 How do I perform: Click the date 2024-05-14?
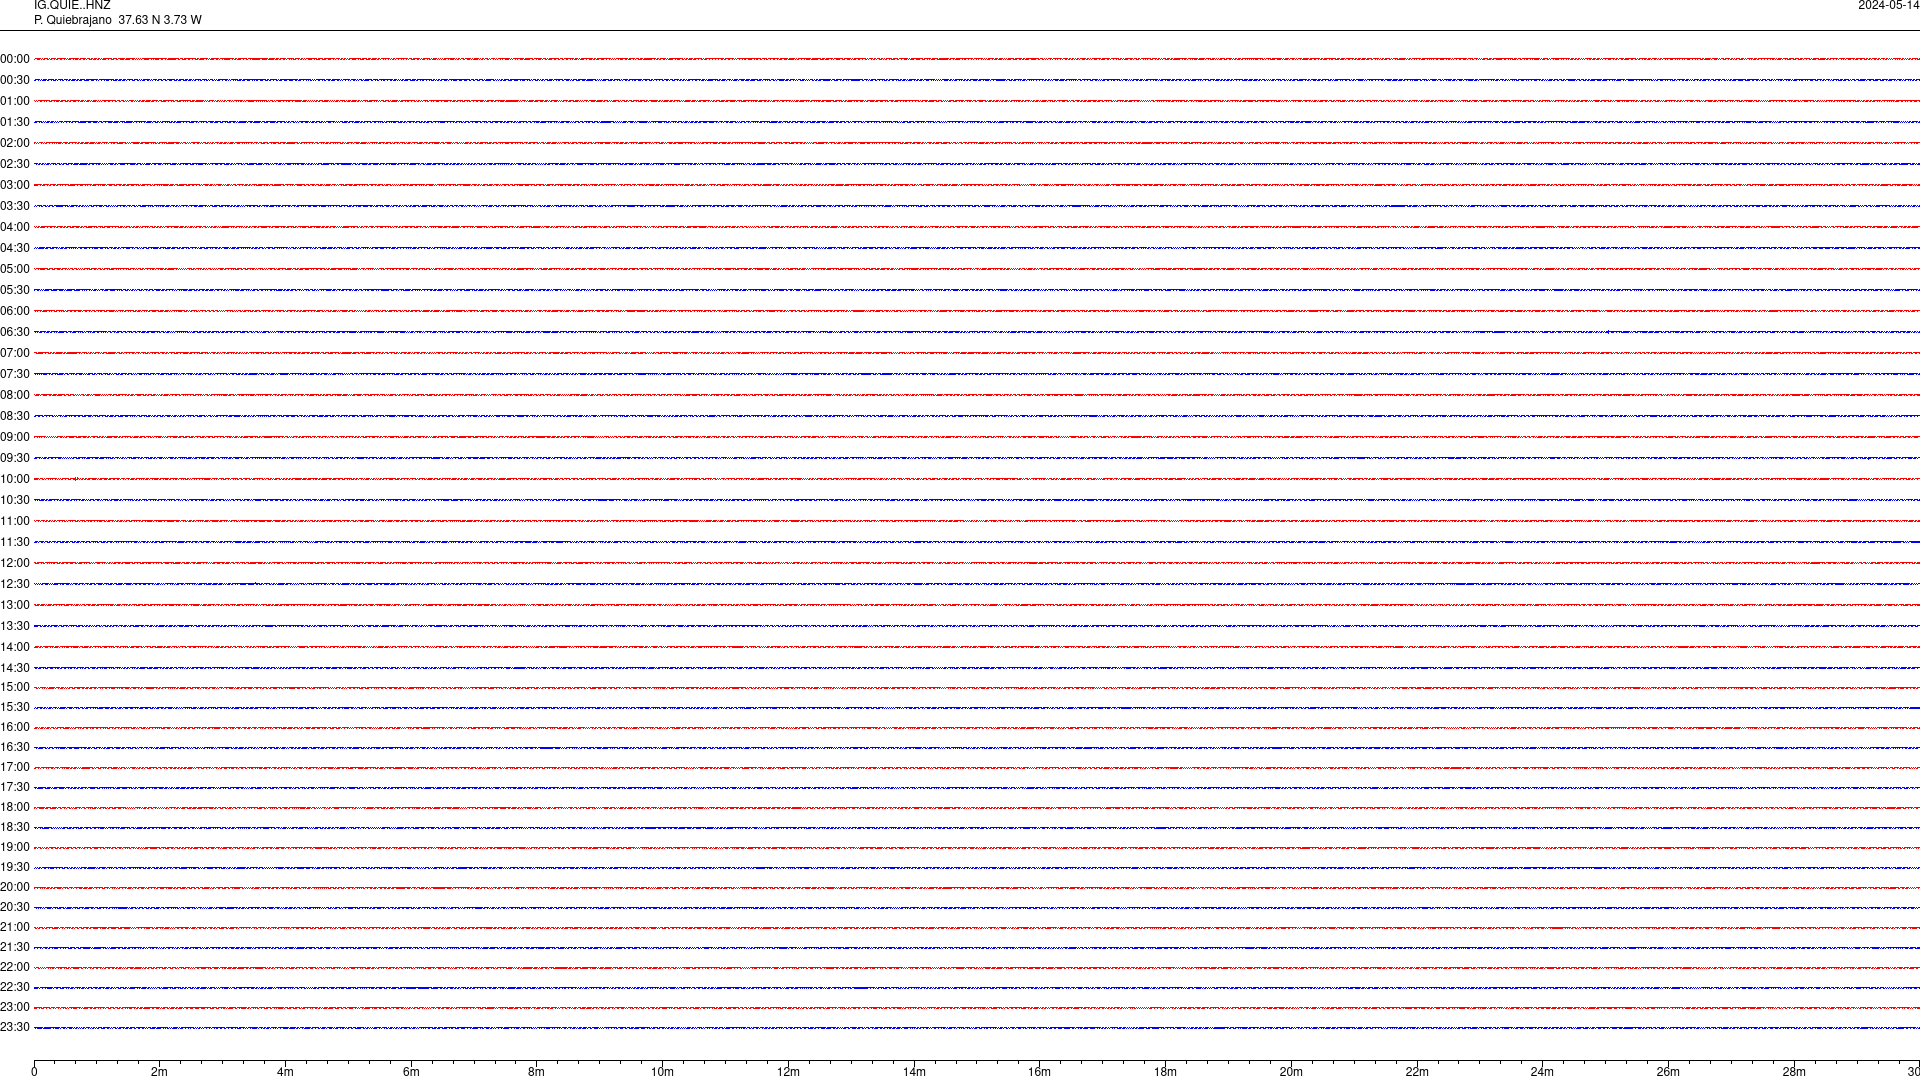(1888, 5)
